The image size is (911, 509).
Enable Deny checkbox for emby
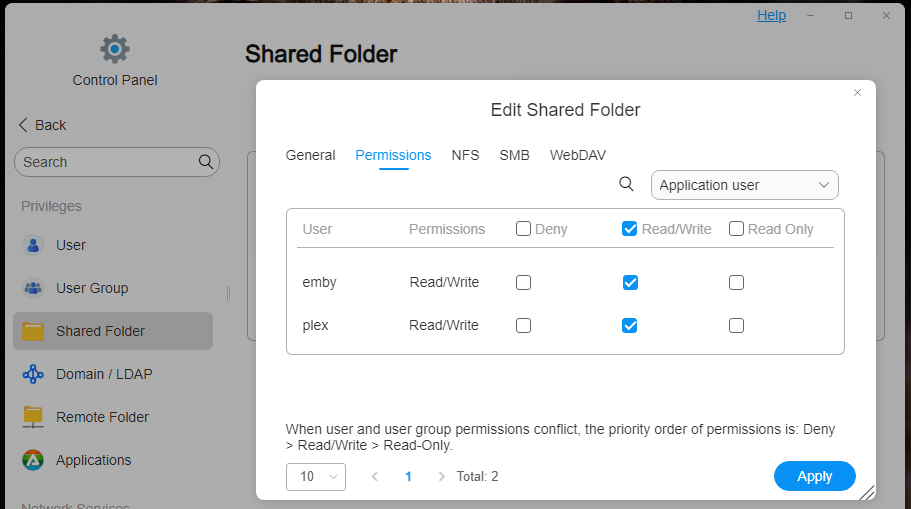point(523,282)
